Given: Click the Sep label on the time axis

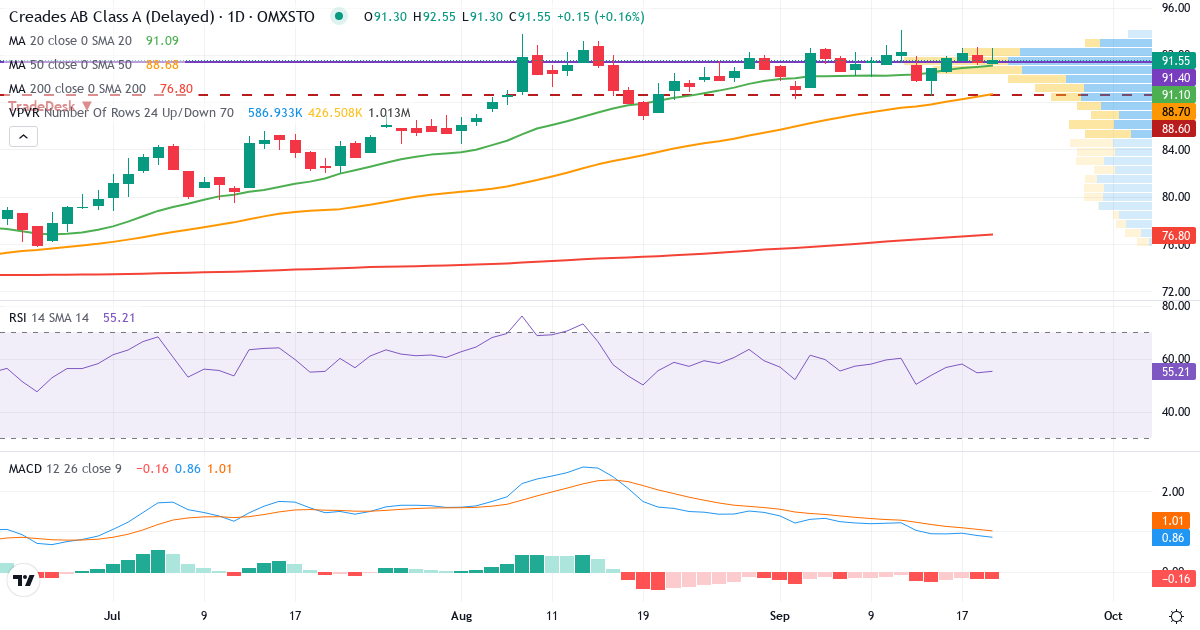Looking at the screenshot, I should [x=781, y=614].
